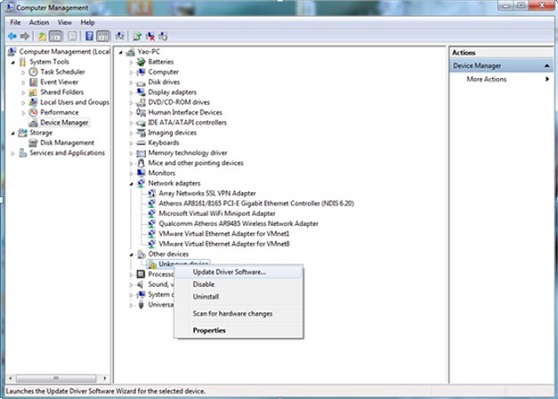The width and height of the screenshot is (558, 399).
Task: Click the Network adapters category icon
Action: (141, 183)
